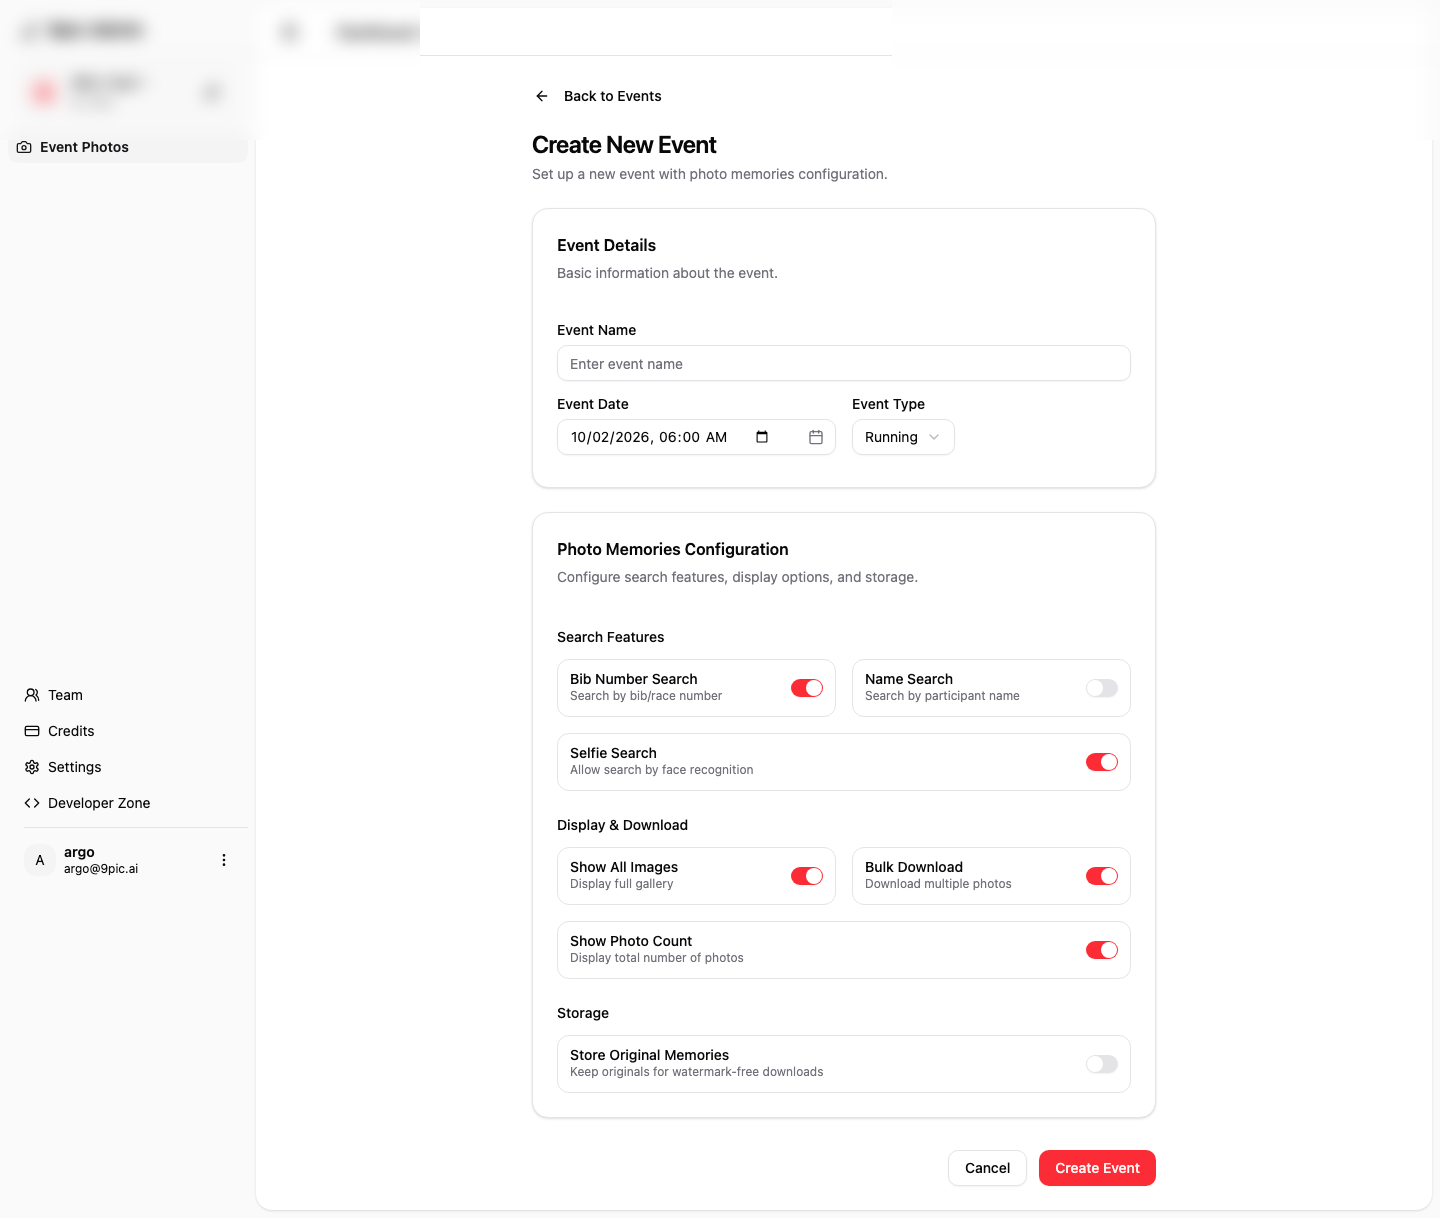Go to Credits in the sidebar
Image resolution: width=1440 pixels, height=1218 pixels.
coord(71,731)
